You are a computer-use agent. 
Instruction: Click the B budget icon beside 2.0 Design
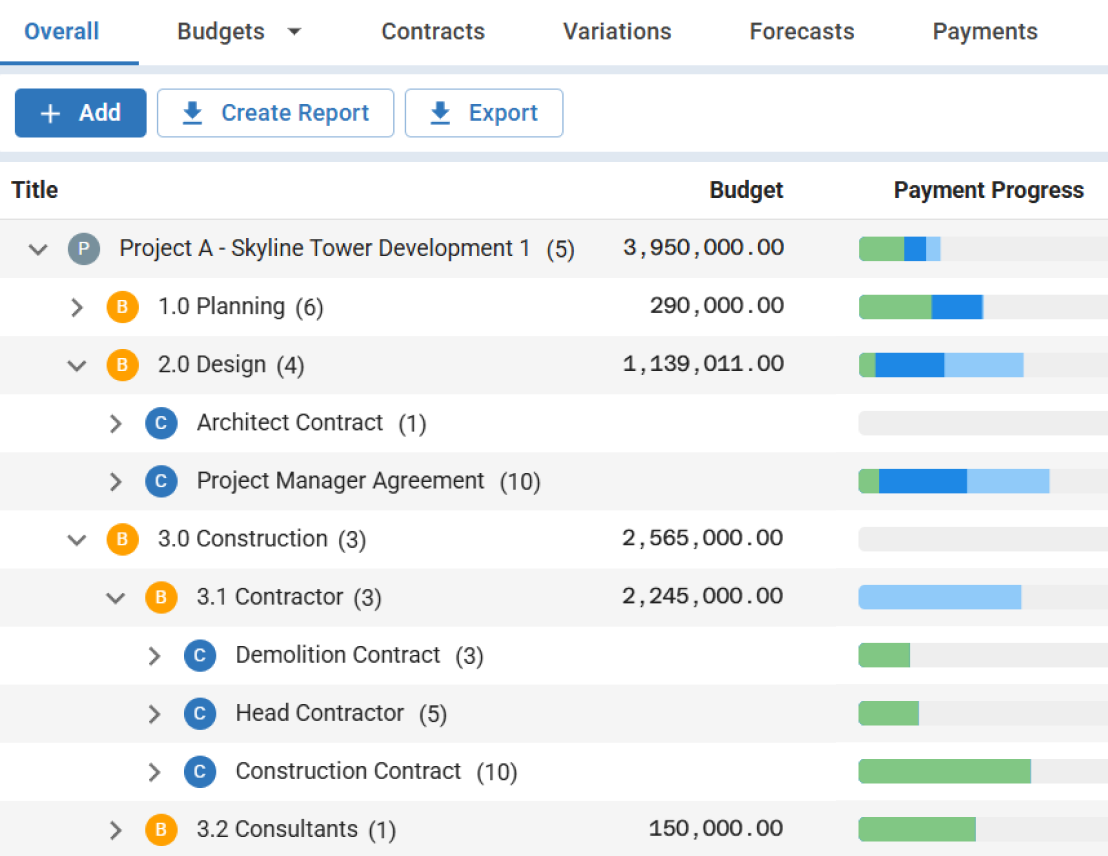122,365
